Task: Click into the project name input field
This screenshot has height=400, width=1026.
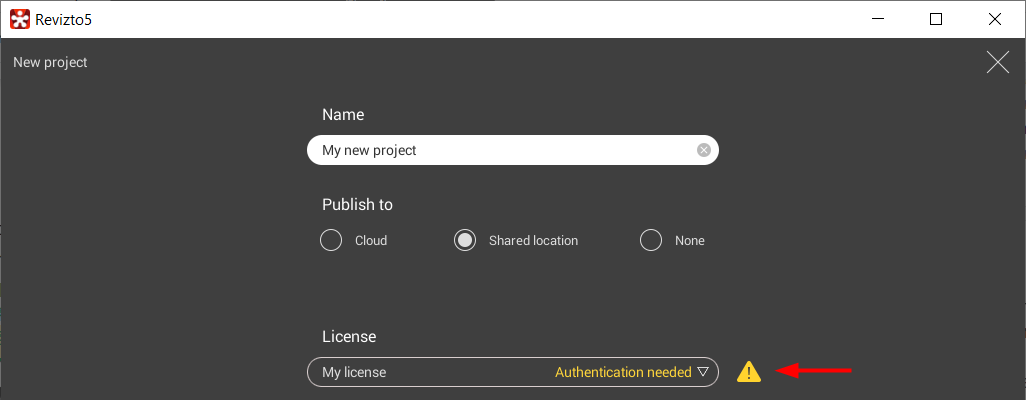Action: (500, 150)
